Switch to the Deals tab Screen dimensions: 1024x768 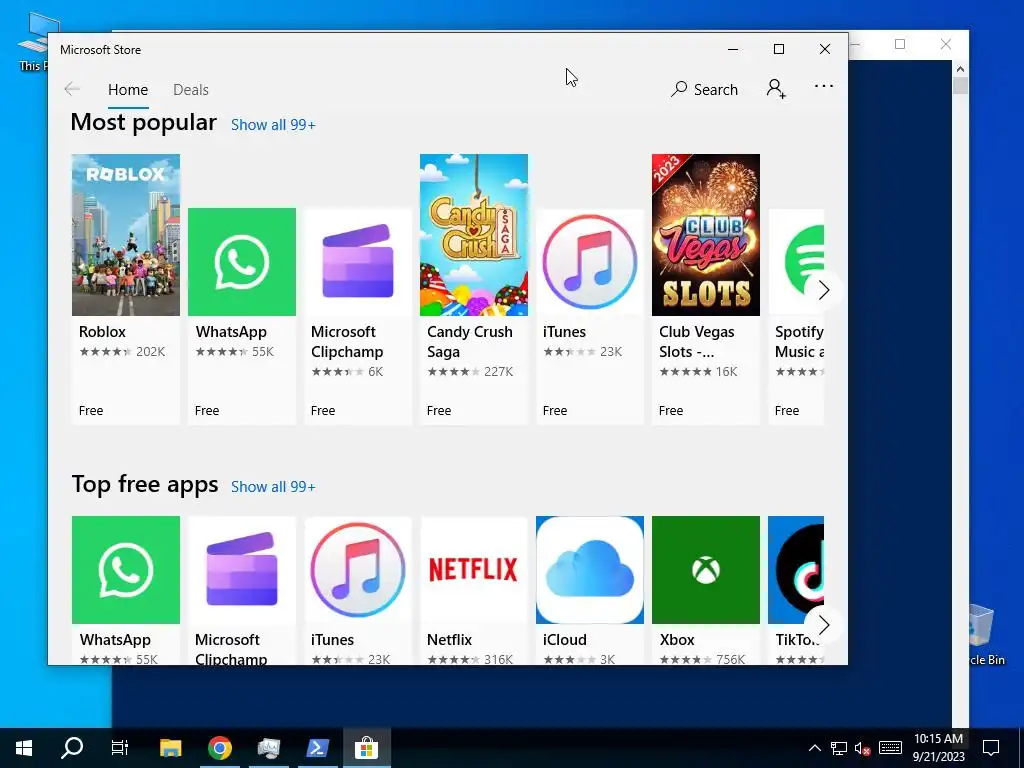tap(191, 89)
